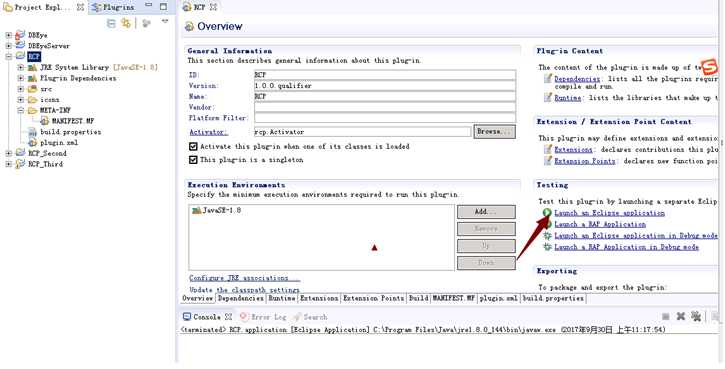Click the green run icon for Eclipse application
The width and height of the screenshot is (725, 369).
[547, 213]
